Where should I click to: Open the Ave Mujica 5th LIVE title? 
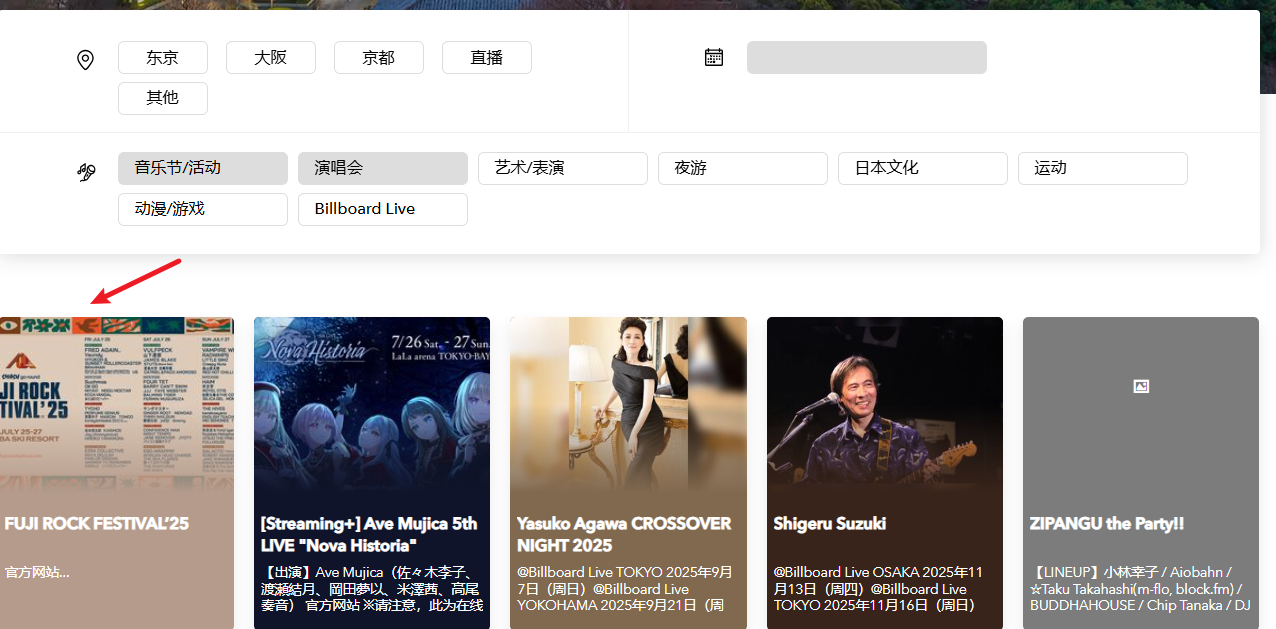[x=369, y=535]
